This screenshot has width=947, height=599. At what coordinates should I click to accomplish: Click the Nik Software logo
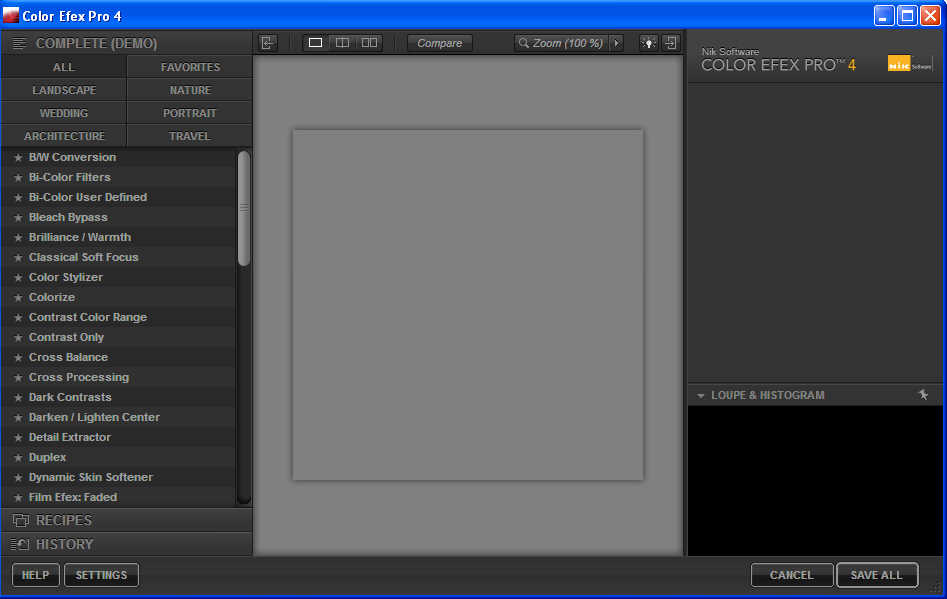tap(910, 63)
